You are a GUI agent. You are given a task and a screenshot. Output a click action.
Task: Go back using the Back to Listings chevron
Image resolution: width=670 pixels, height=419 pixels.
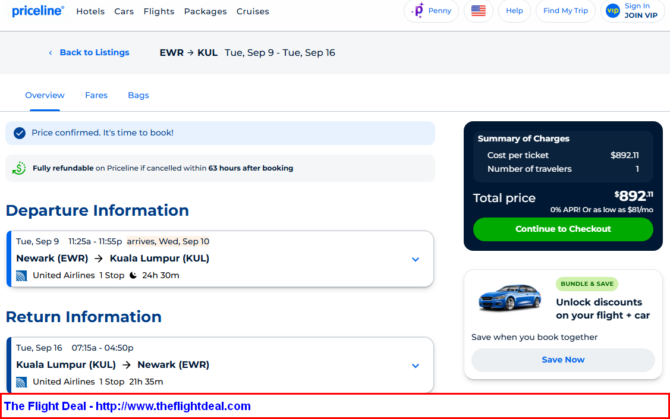click(50, 53)
